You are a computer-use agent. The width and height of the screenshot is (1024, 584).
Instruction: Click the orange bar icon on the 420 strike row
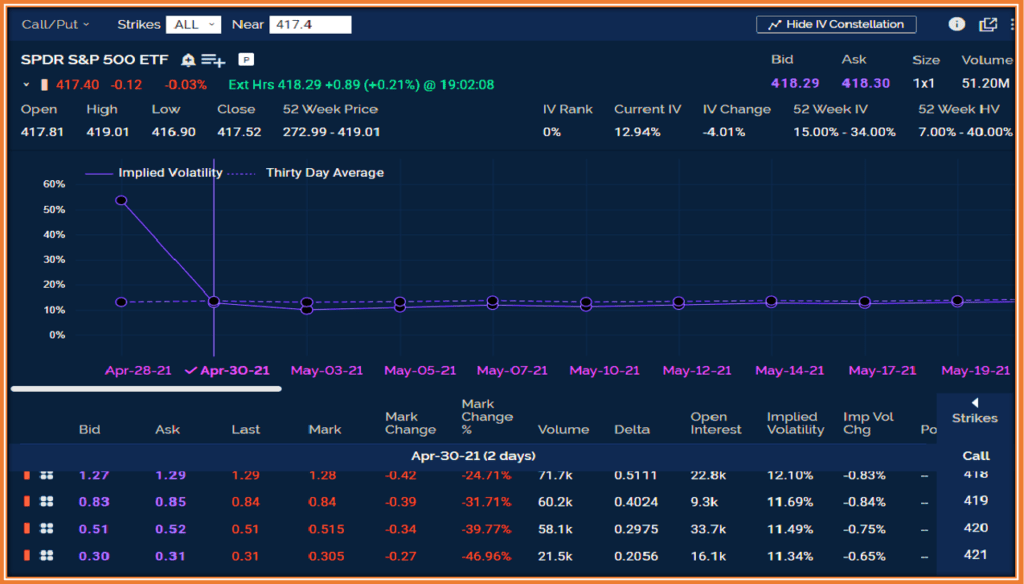click(27, 529)
